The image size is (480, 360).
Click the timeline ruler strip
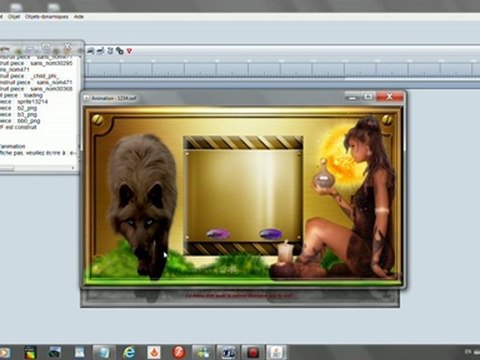[x=282, y=68]
